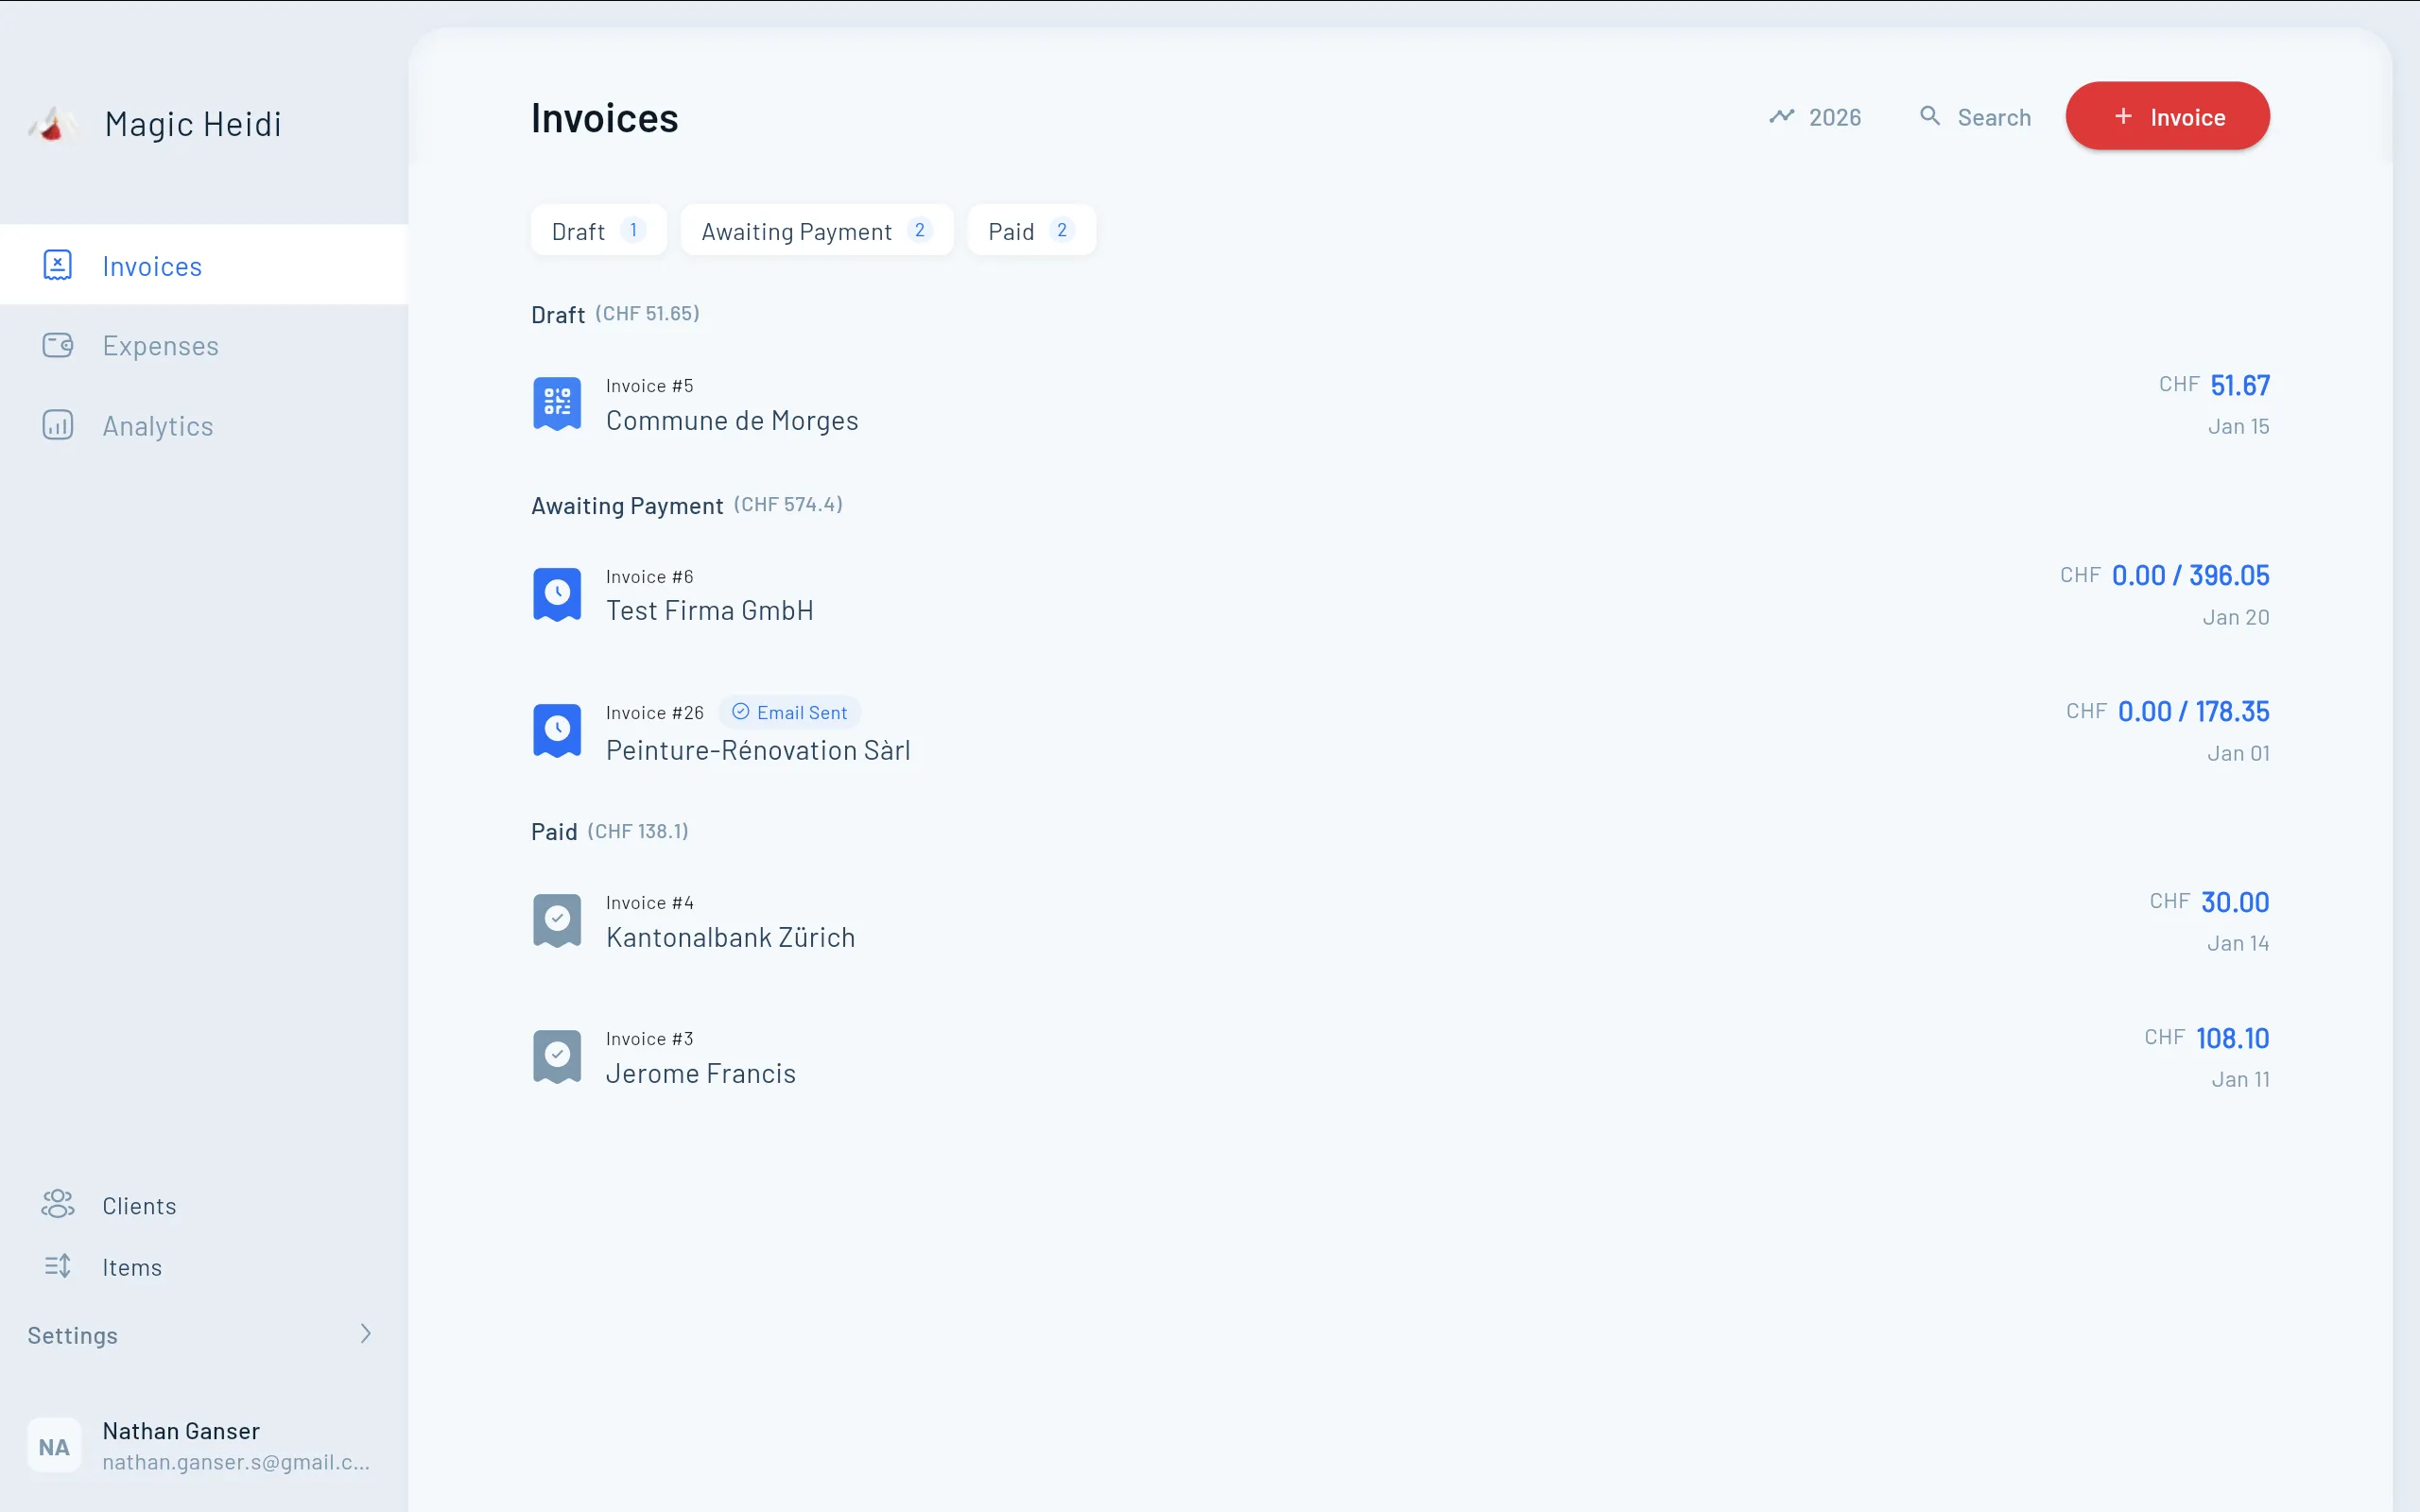Click the search magnifier icon

point(1929,116)
